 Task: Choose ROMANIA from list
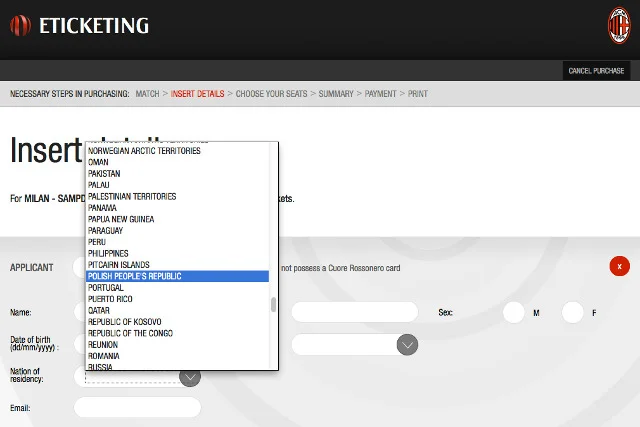tap(178, 356)
